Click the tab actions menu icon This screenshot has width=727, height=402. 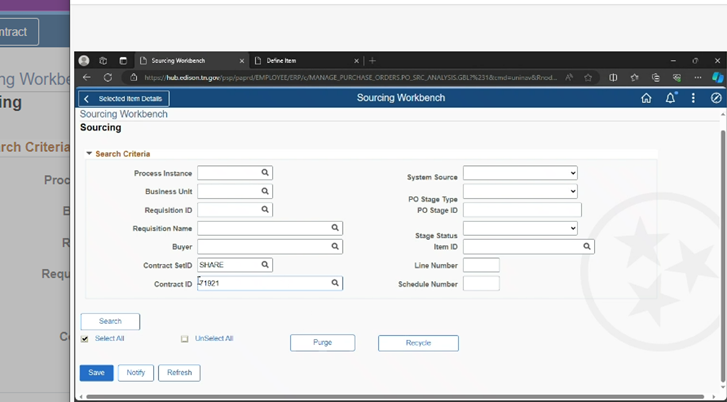pos(123,61)
